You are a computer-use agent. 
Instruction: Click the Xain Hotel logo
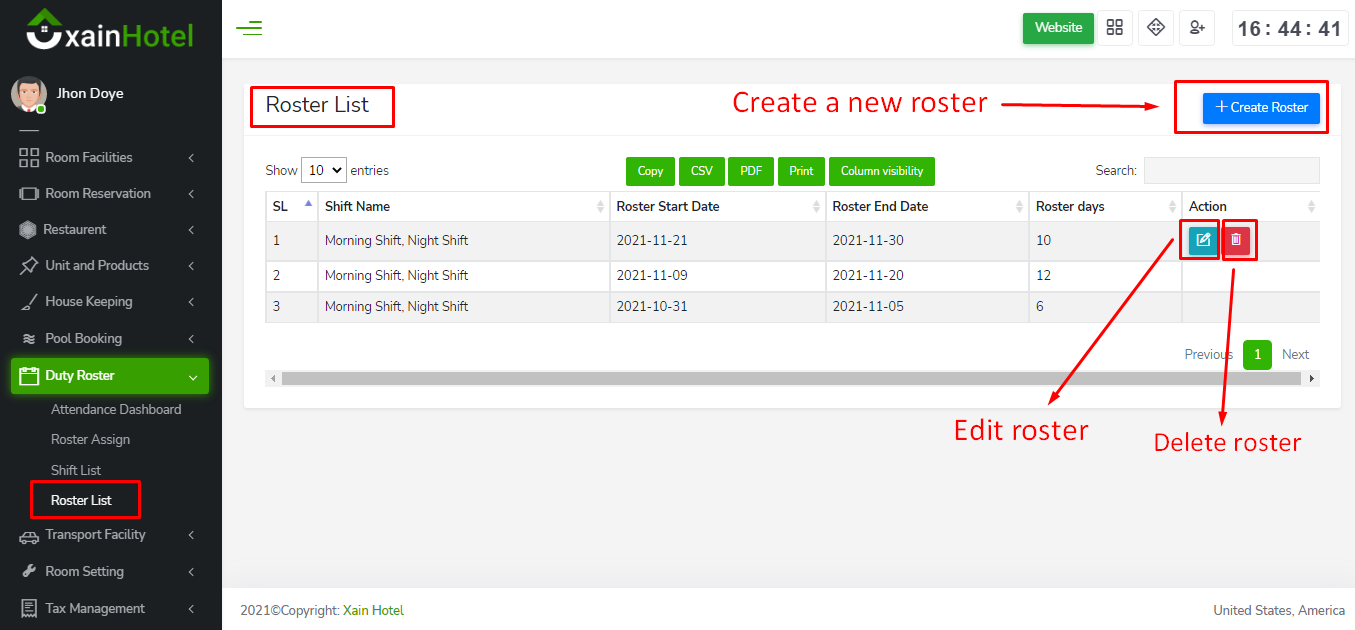coord(110,32)
